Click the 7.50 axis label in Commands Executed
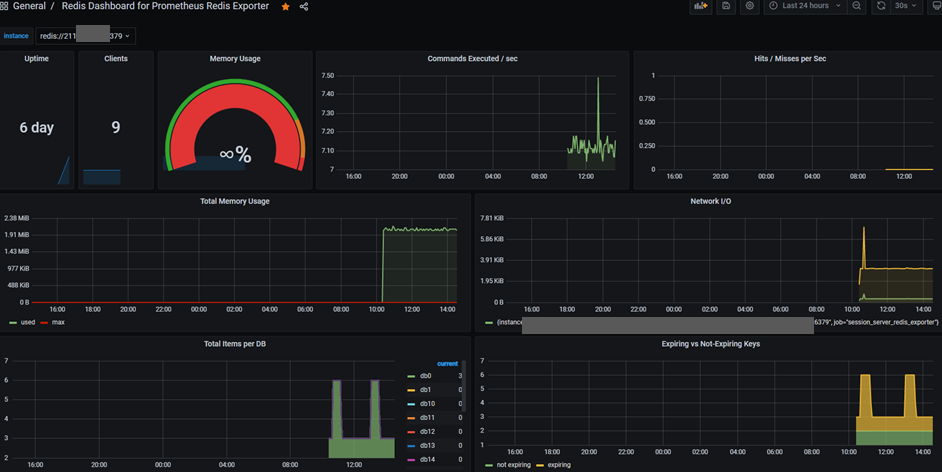The width and height of the screenshot is (942, 472). pos(327,76)
